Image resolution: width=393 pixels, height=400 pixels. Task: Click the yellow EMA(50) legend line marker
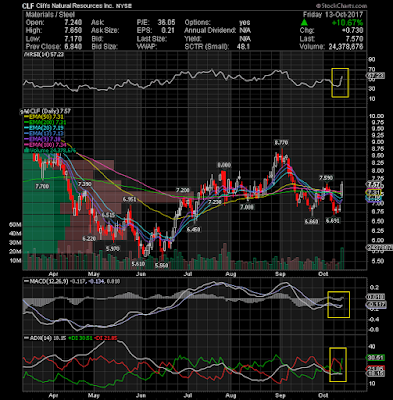click(27, 117)
